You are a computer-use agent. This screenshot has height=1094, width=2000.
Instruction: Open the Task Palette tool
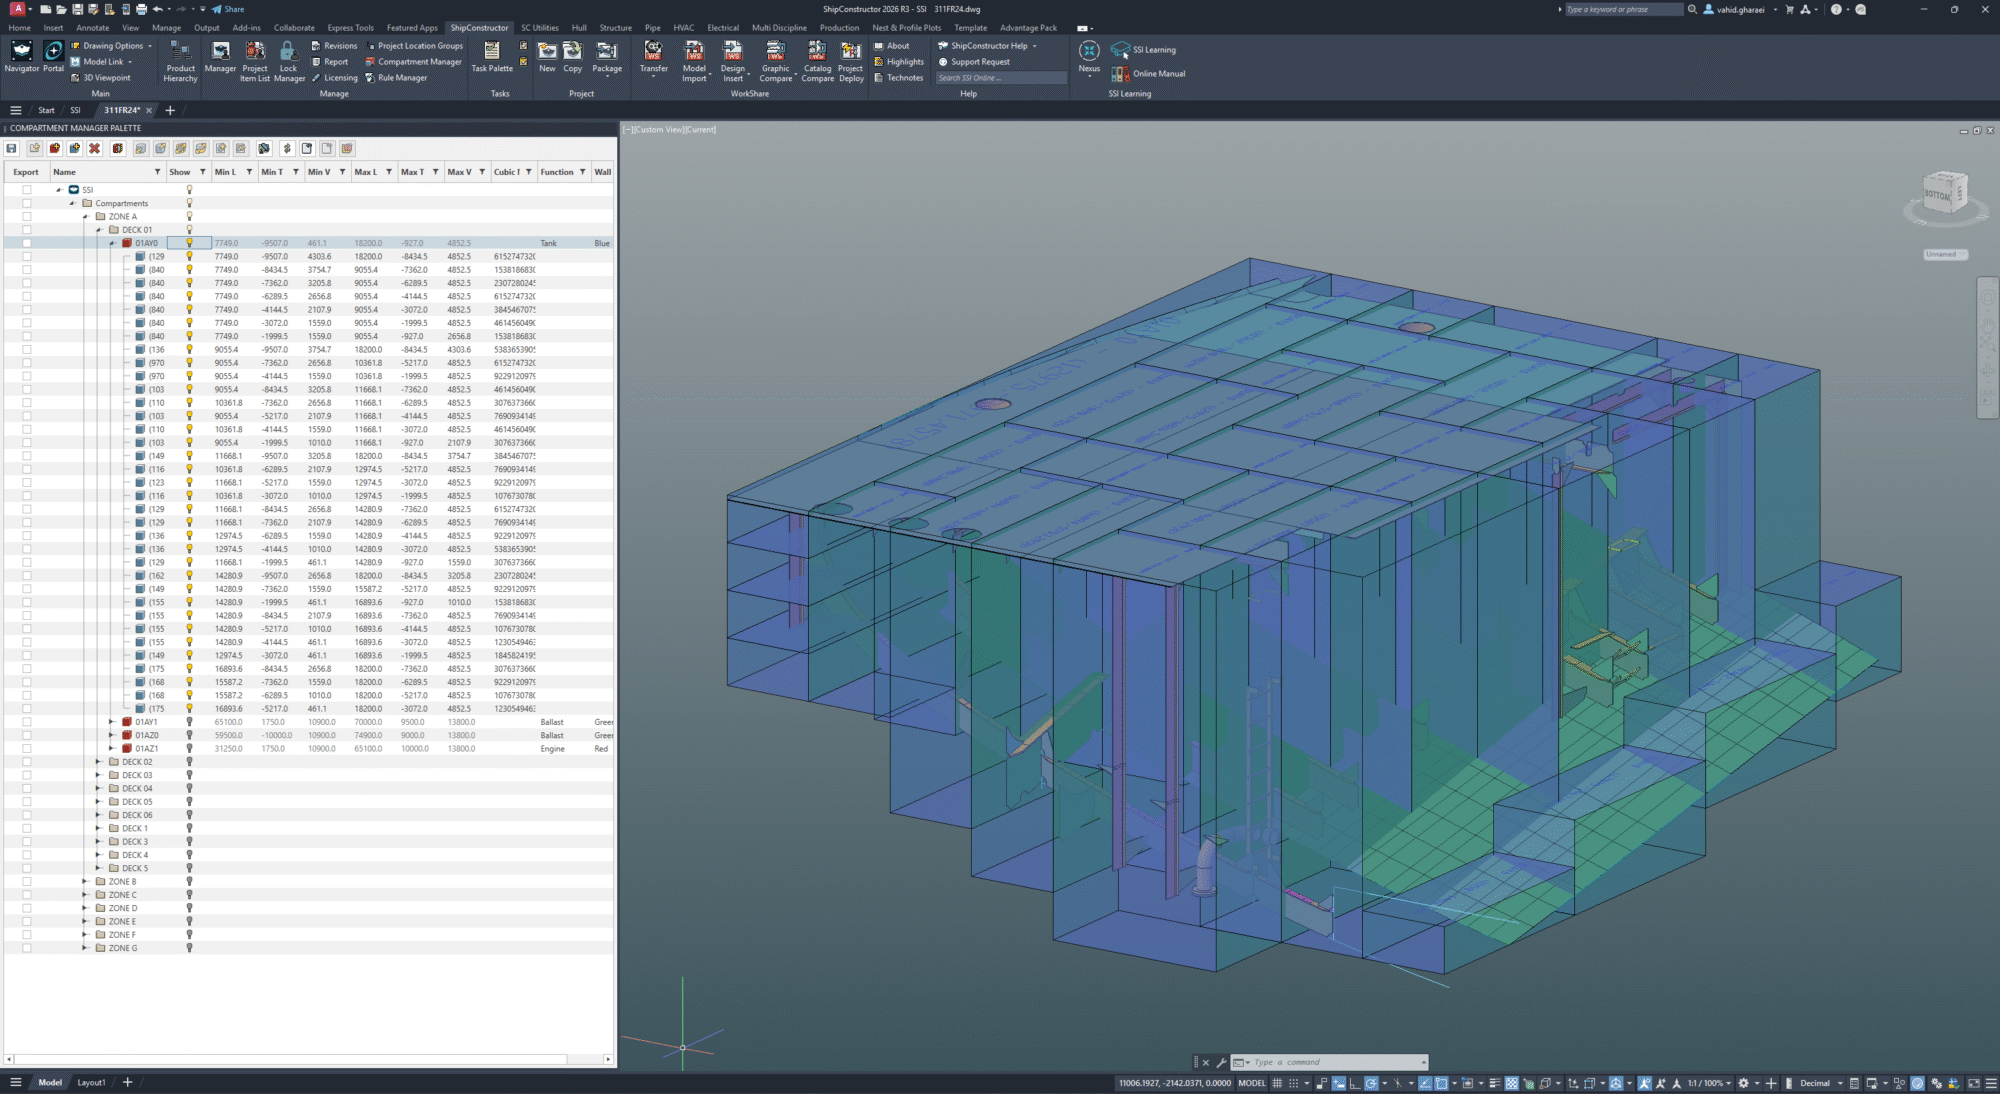pos(492,60)
